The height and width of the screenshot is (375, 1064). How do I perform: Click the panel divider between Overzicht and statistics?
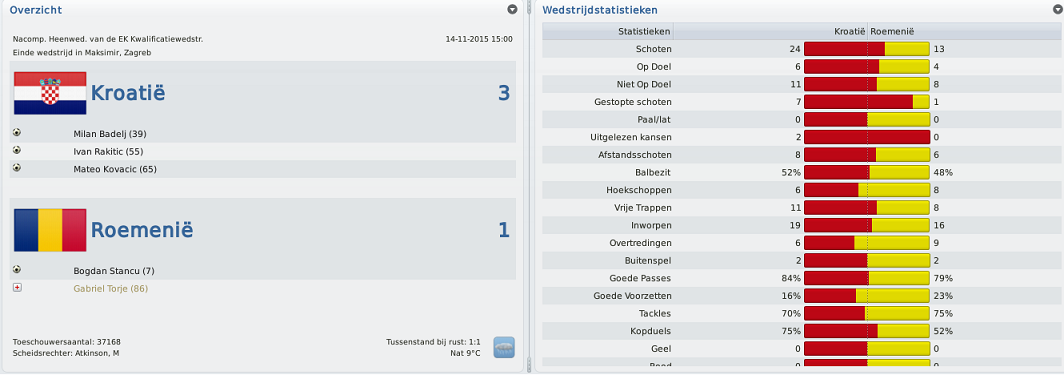[529, 187]
